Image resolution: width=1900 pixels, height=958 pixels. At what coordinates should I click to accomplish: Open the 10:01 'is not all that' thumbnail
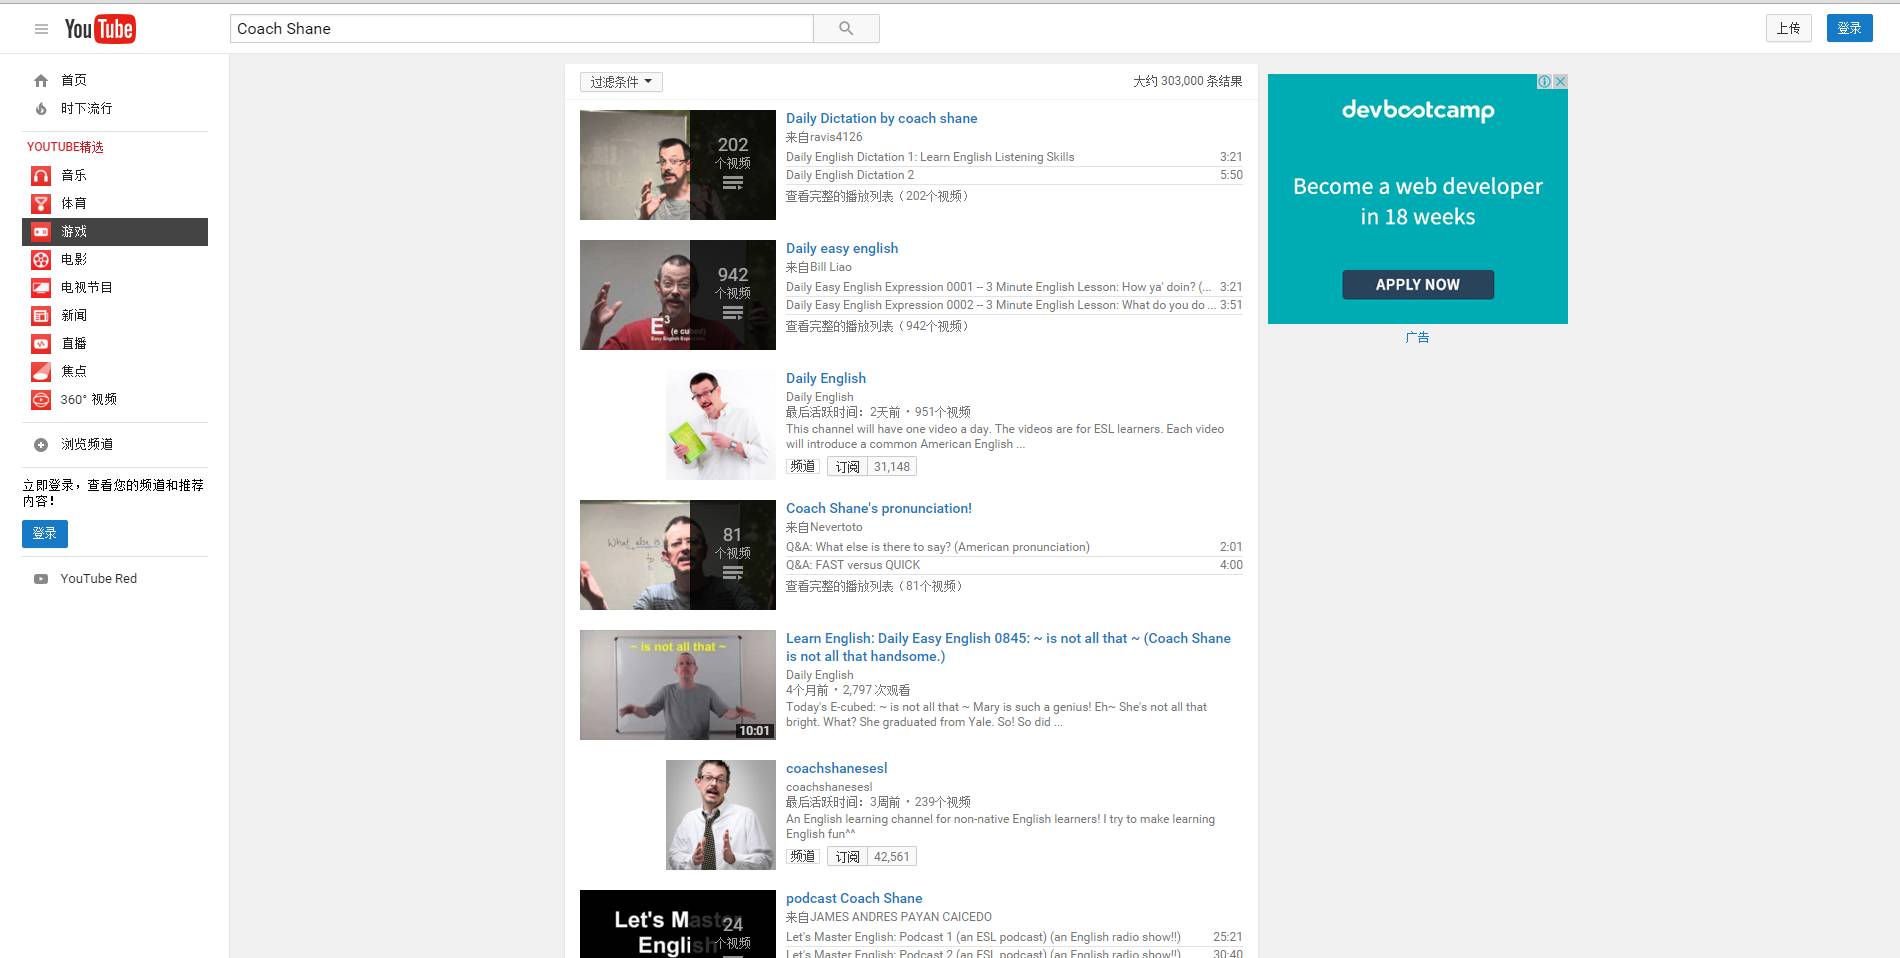pyautogui.click(x=678, y=685)
